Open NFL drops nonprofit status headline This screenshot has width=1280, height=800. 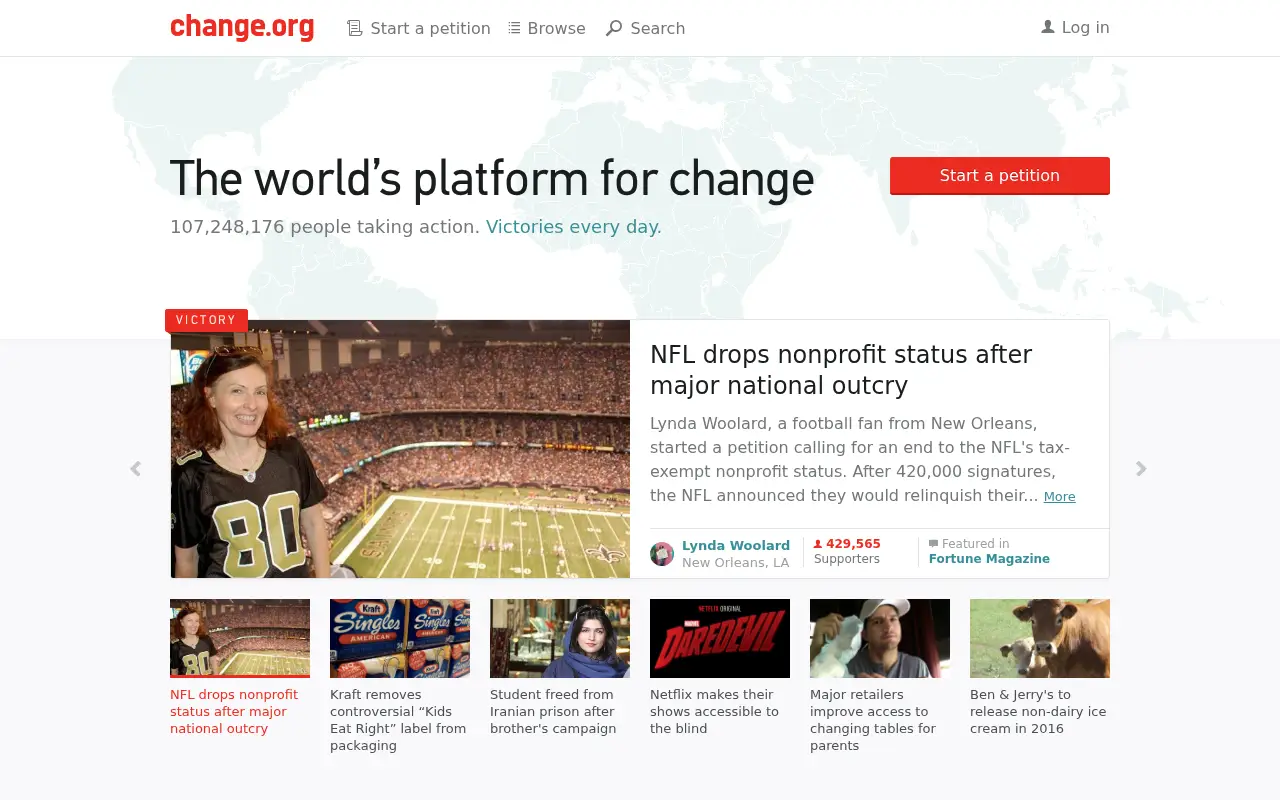[841, 370]
